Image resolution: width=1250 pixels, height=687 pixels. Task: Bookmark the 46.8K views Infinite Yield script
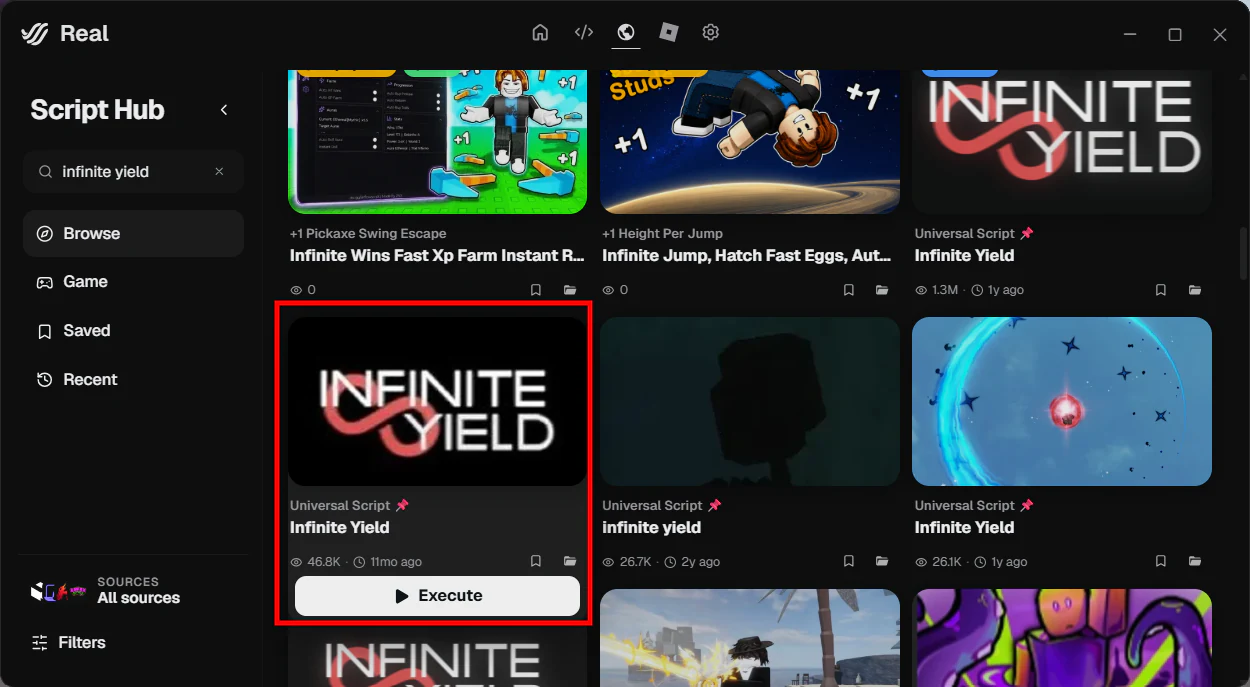[x=536, y=562]
